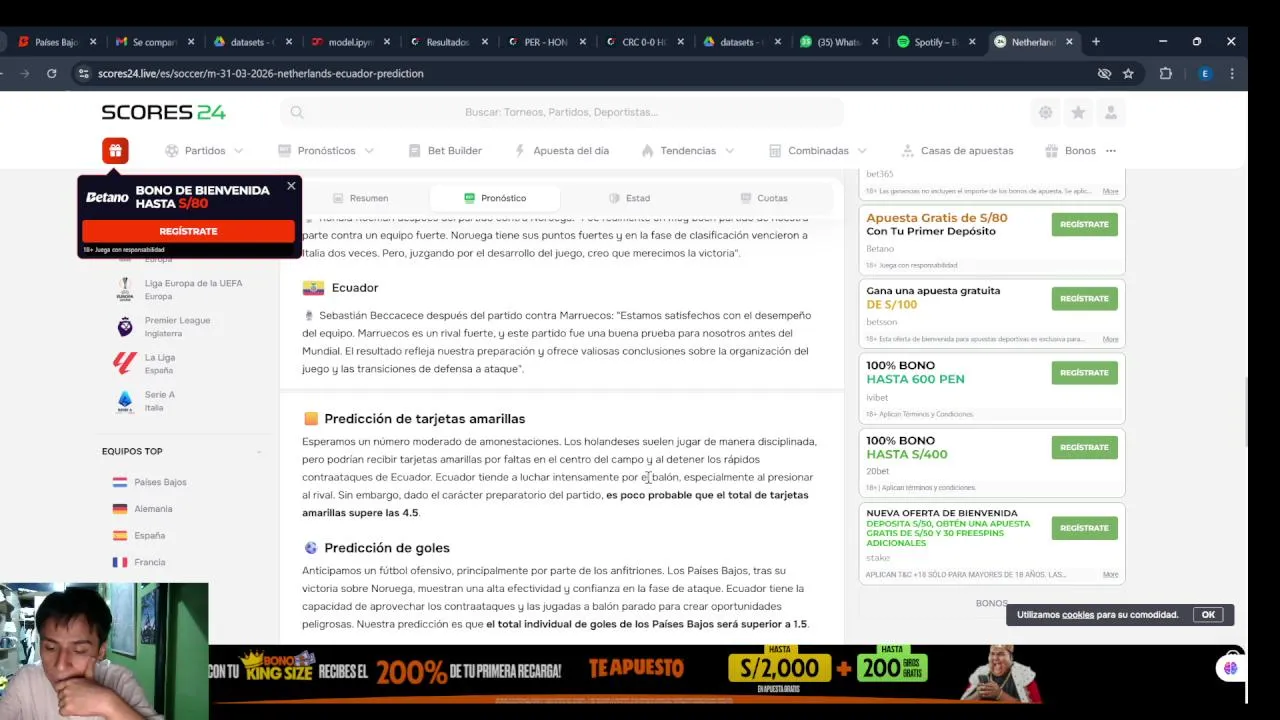Image resolution: width=1280 pixels, height=720 pixels.
Task: Click the 200% King Size bonus banner
Action: [x=628, y=673]
